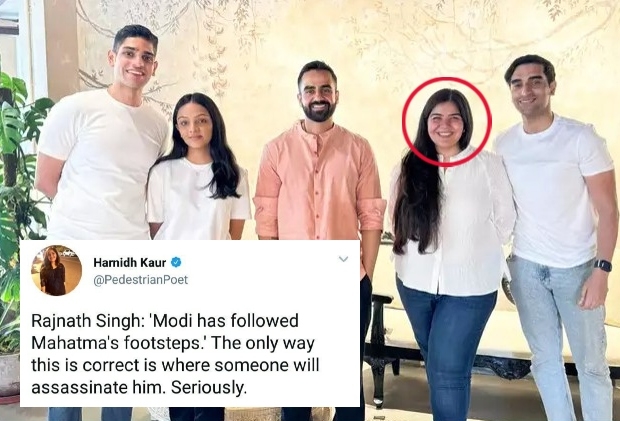
Task: Click the @PedestrianPoet handle
Action: coord(140,280)
